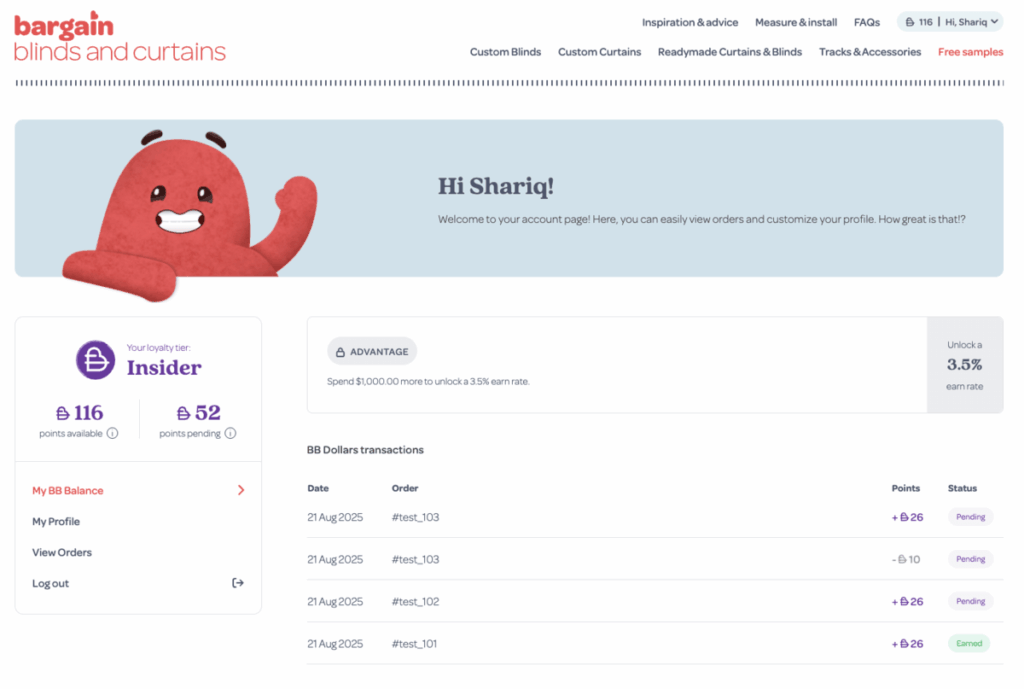Click info icon beside points pending
Screen dimensions: 1024x689
230,434
